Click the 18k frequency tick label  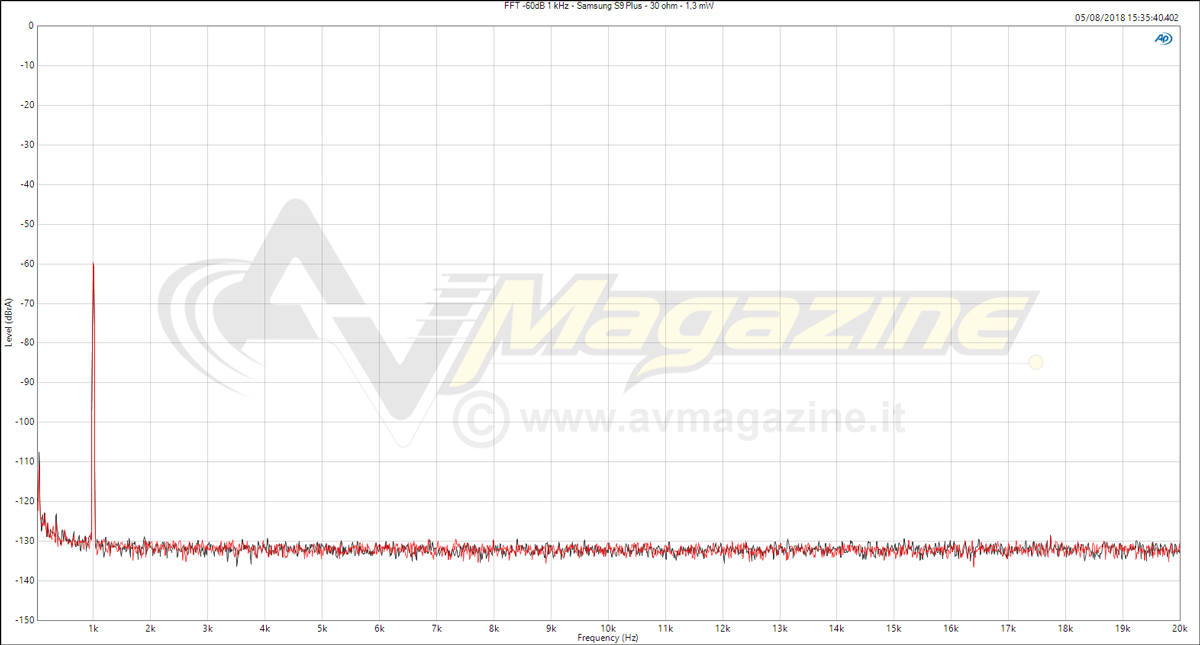coord(1066,628)
